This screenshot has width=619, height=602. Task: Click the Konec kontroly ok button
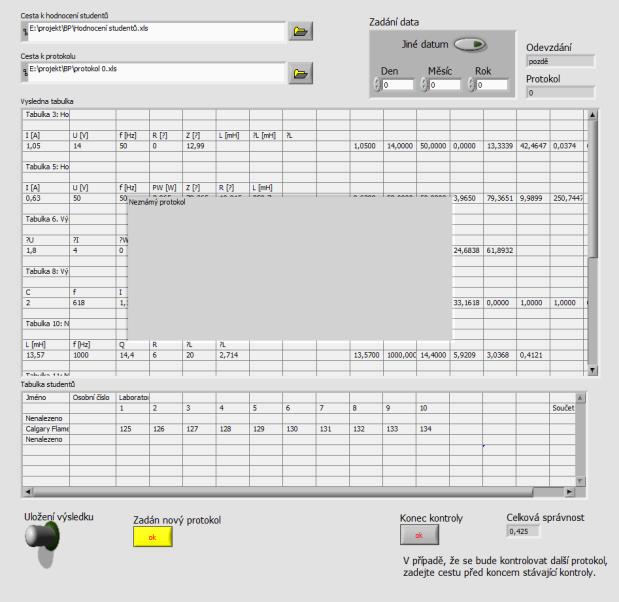point(419,535)
